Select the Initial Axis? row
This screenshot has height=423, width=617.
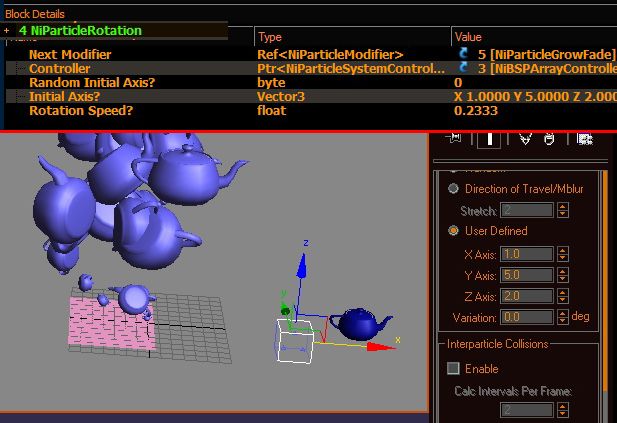[311, 96]
